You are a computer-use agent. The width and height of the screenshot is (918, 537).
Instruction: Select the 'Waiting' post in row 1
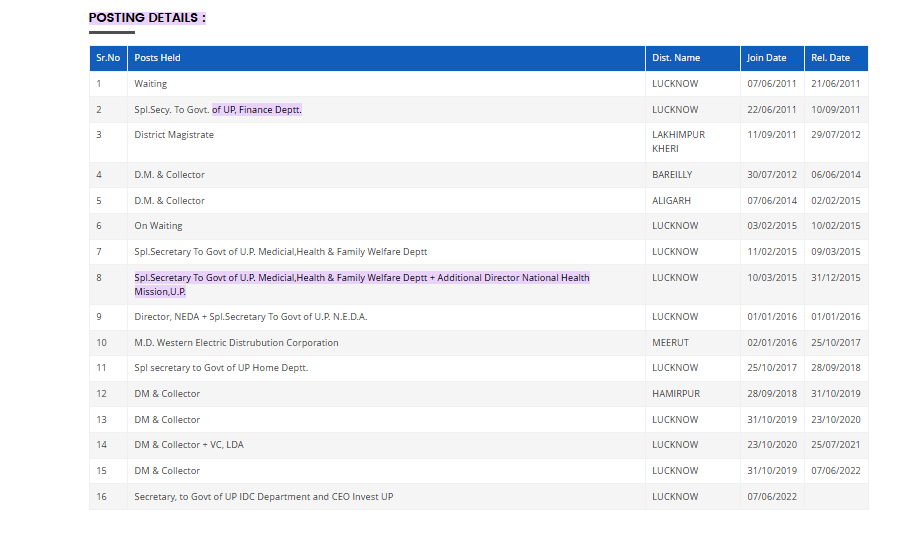pos(150,84)
